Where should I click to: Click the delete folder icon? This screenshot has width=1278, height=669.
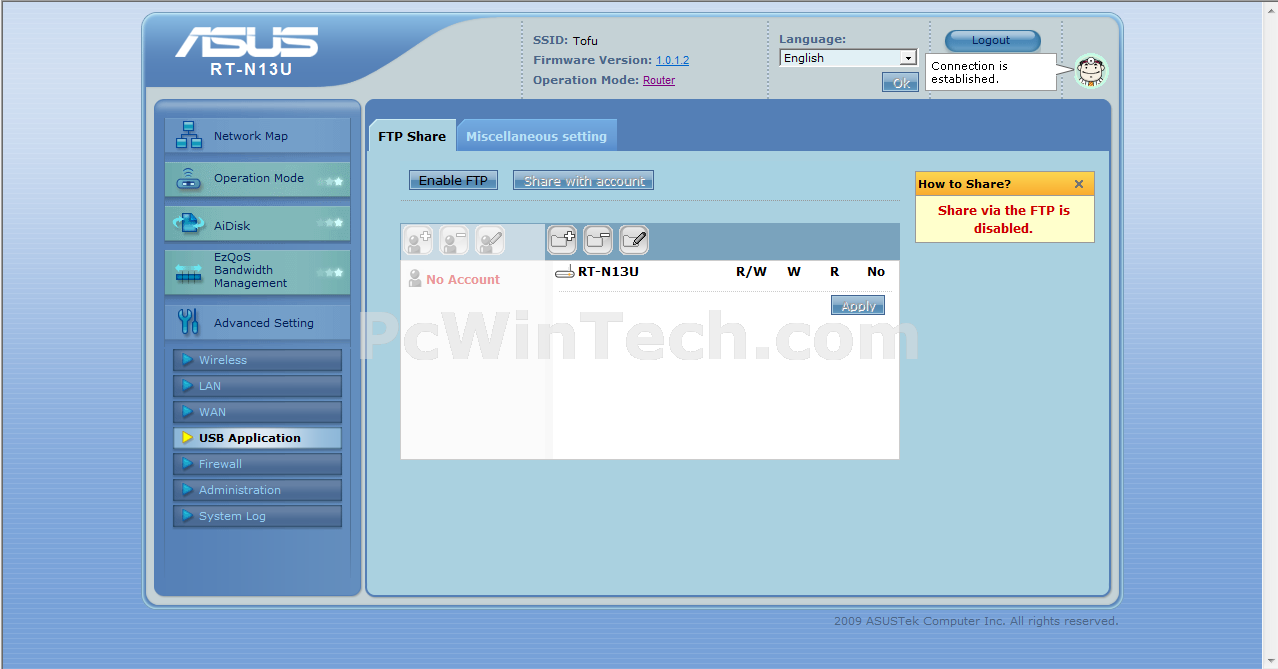point(598,239)
